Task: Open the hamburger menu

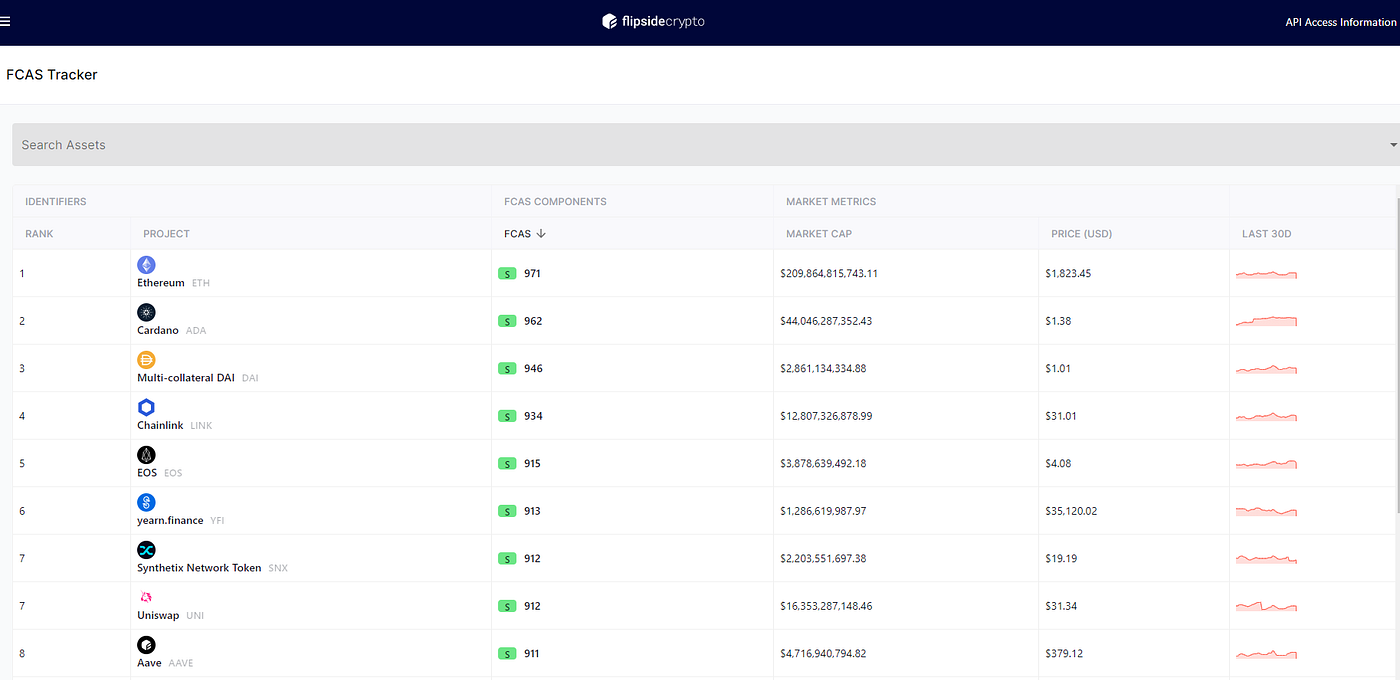Action: (5, 21)
